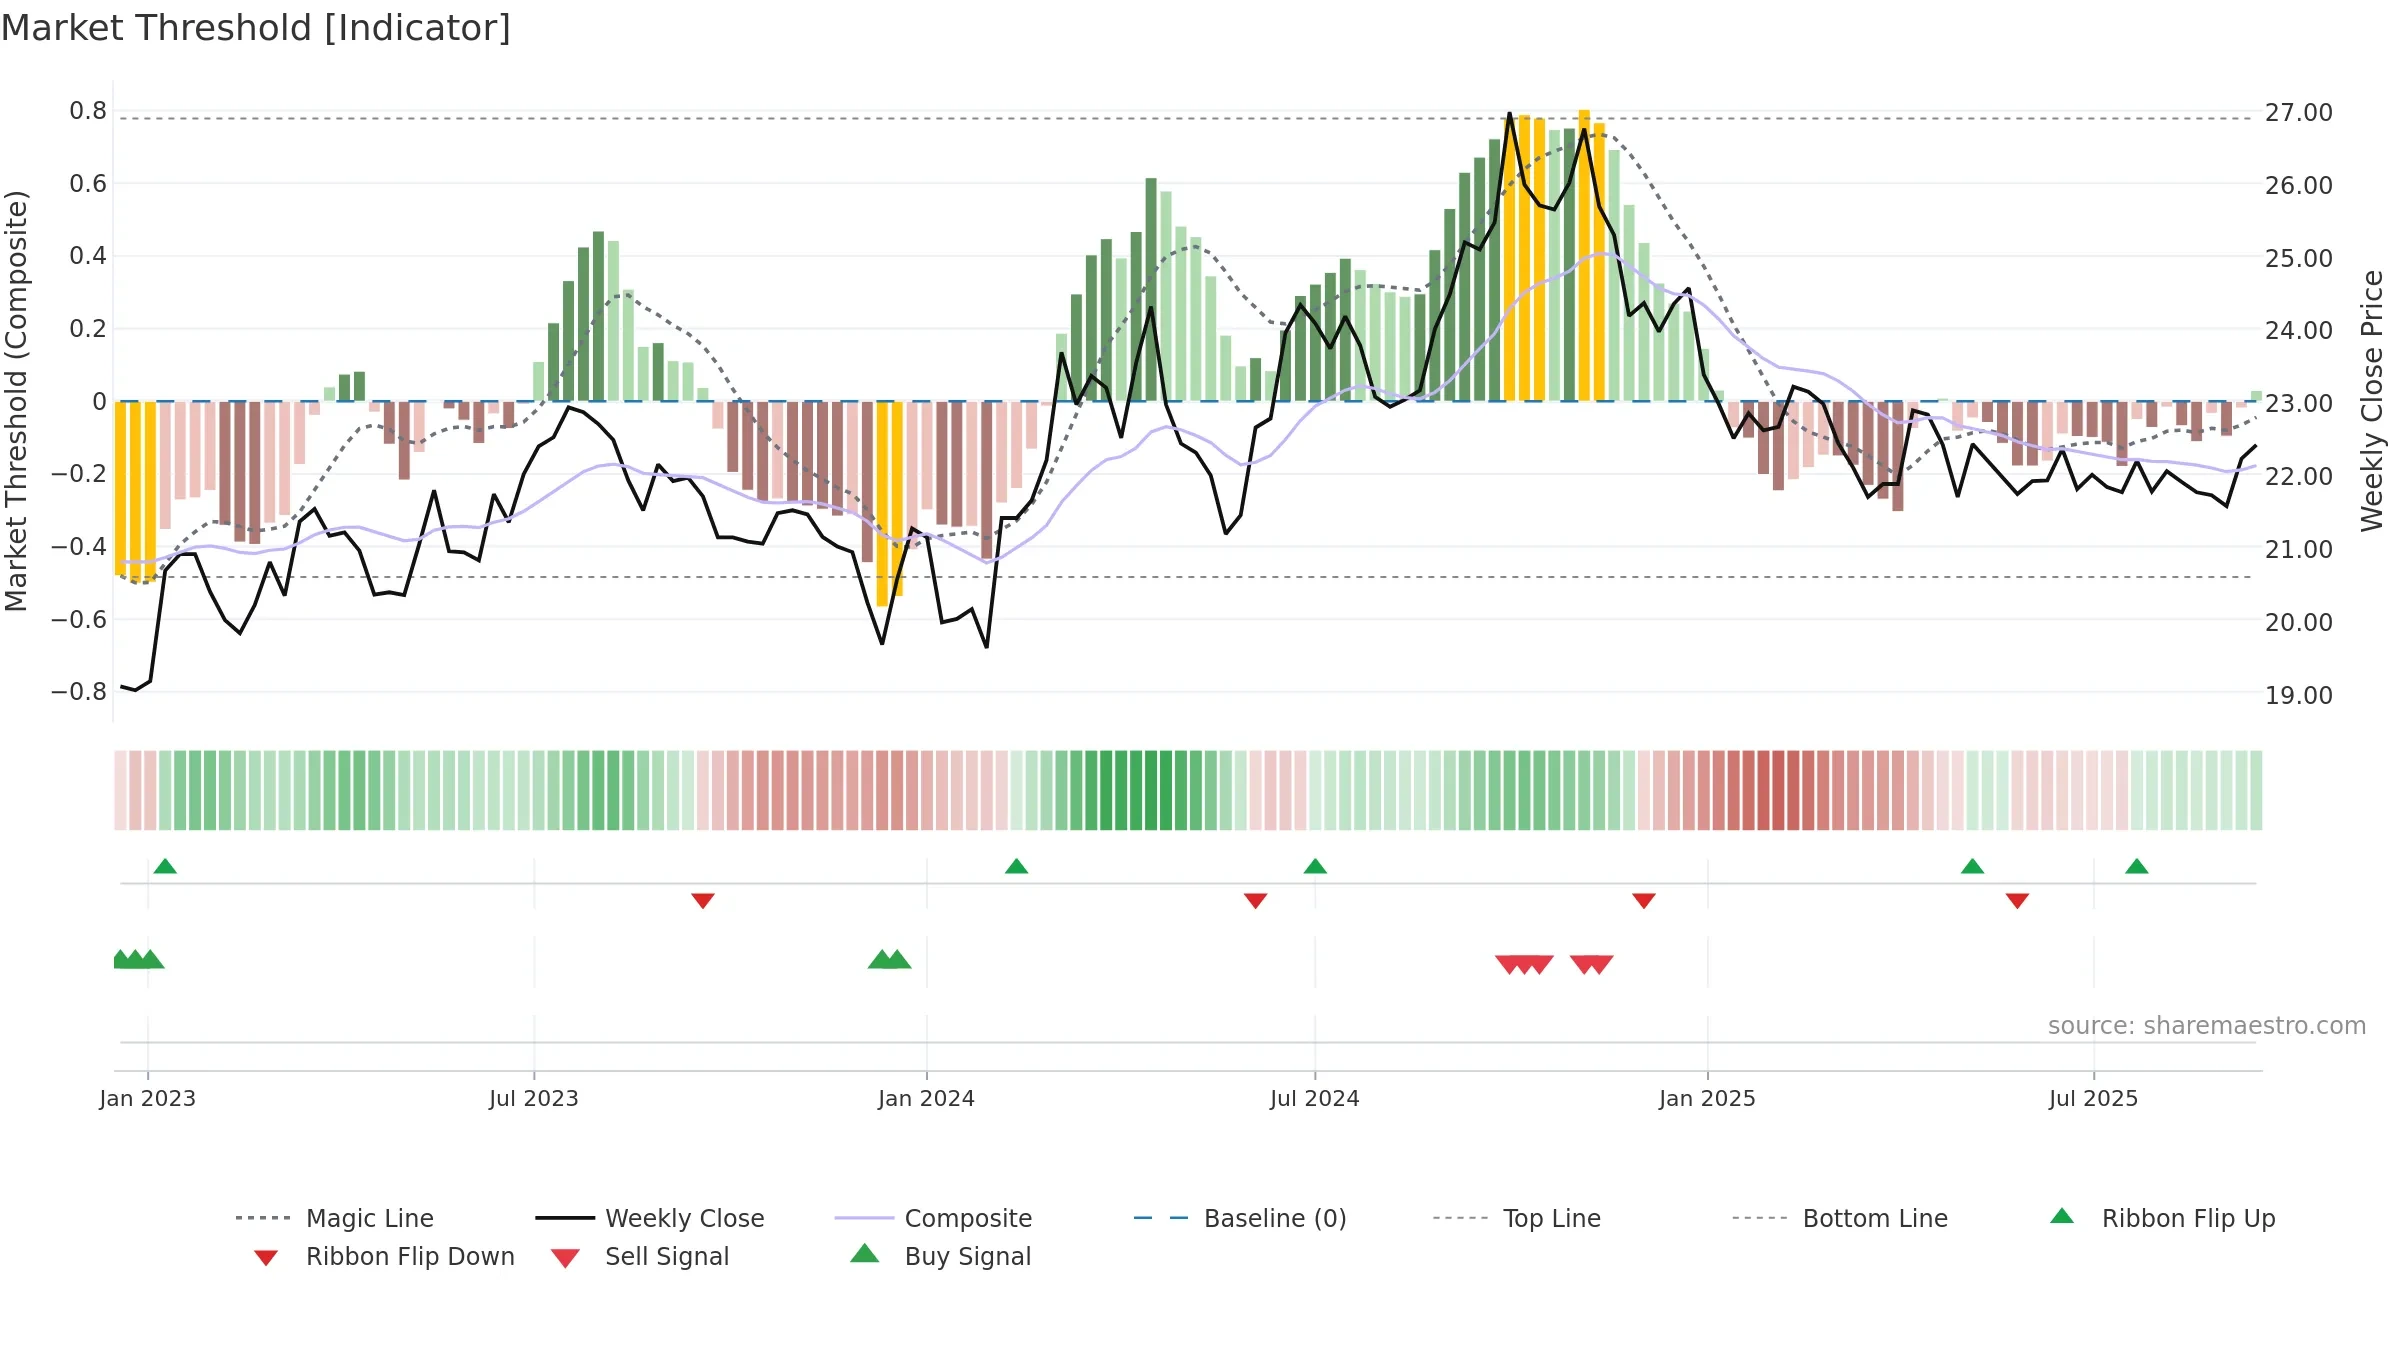
Task: Click the '19.00' price axis label
Action: point(2299,696)
